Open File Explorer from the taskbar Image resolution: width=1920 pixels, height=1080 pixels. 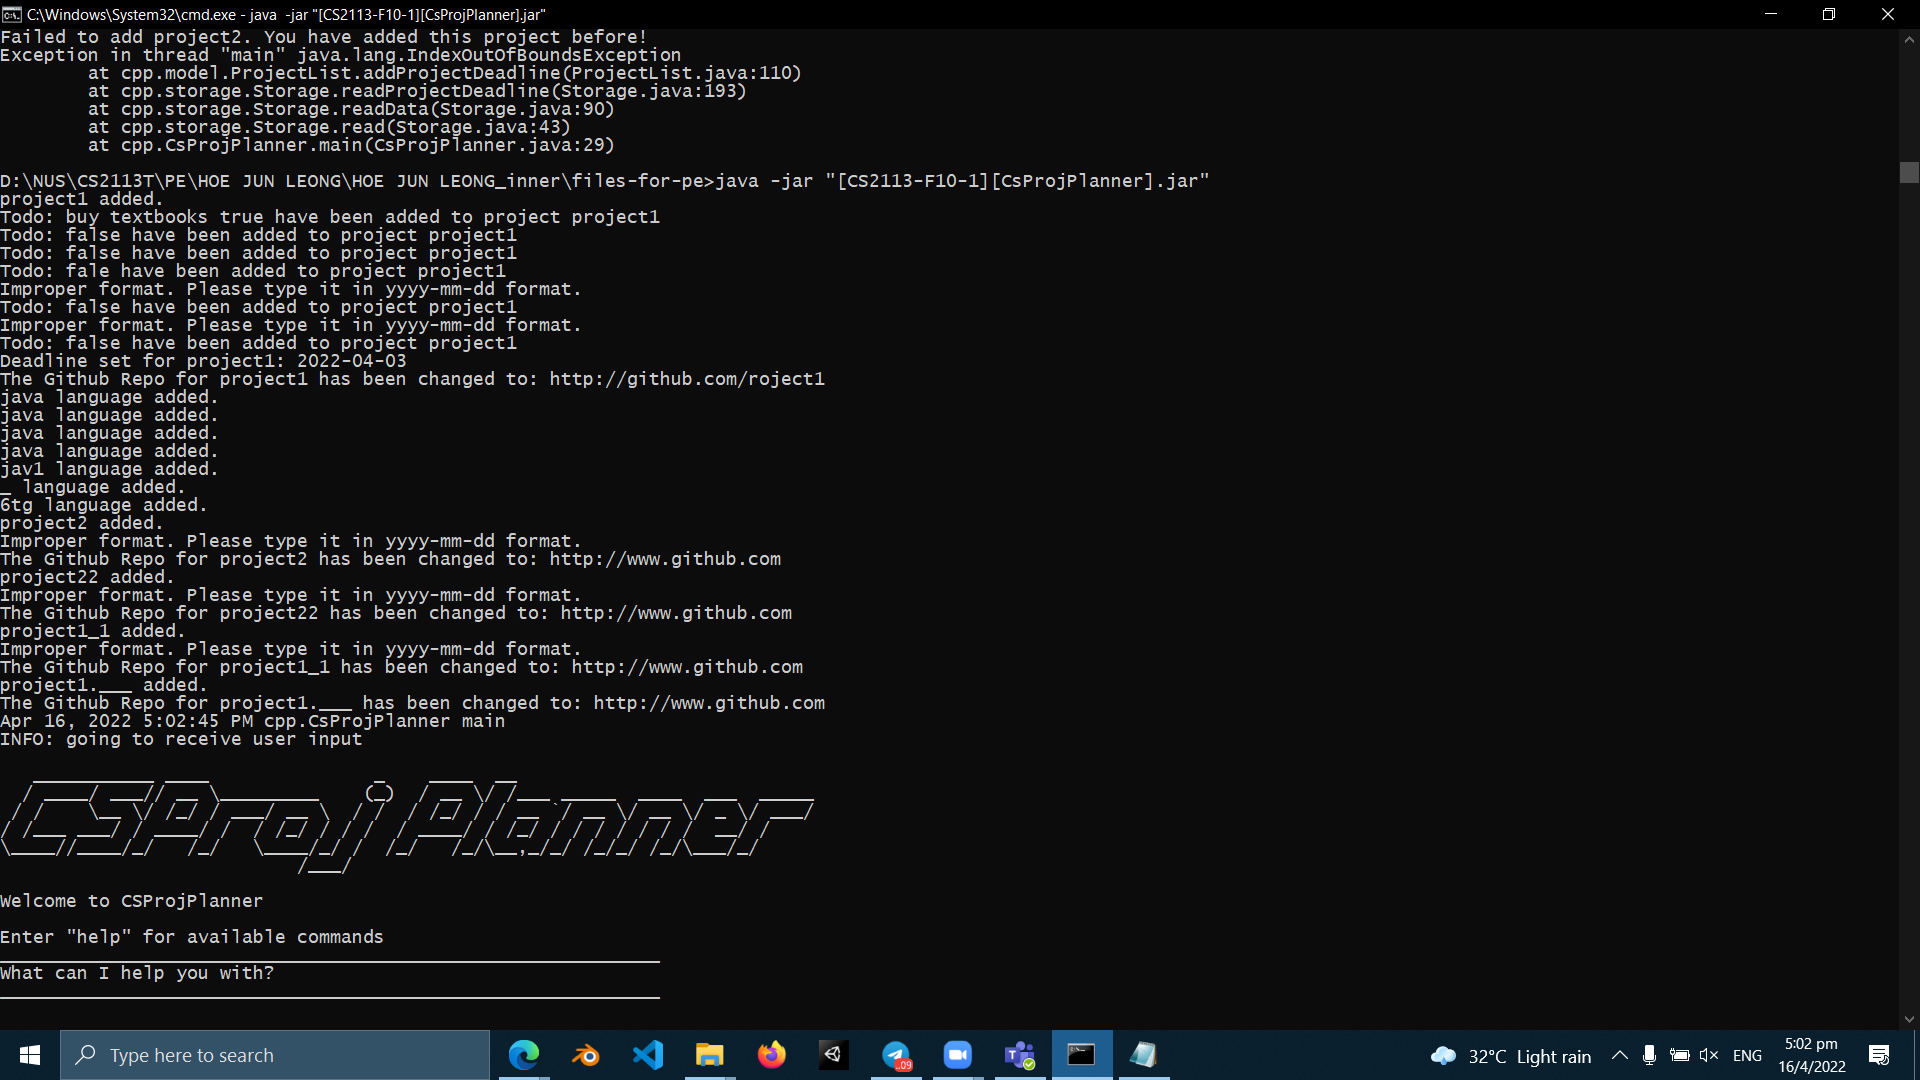pos(710,1055)
